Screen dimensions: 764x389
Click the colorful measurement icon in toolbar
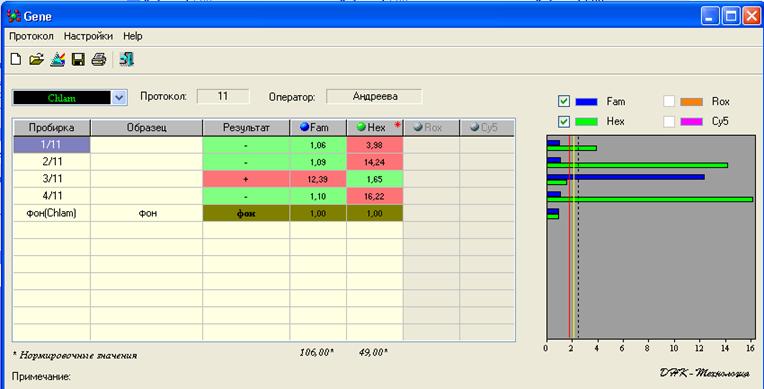pos(57,59)
